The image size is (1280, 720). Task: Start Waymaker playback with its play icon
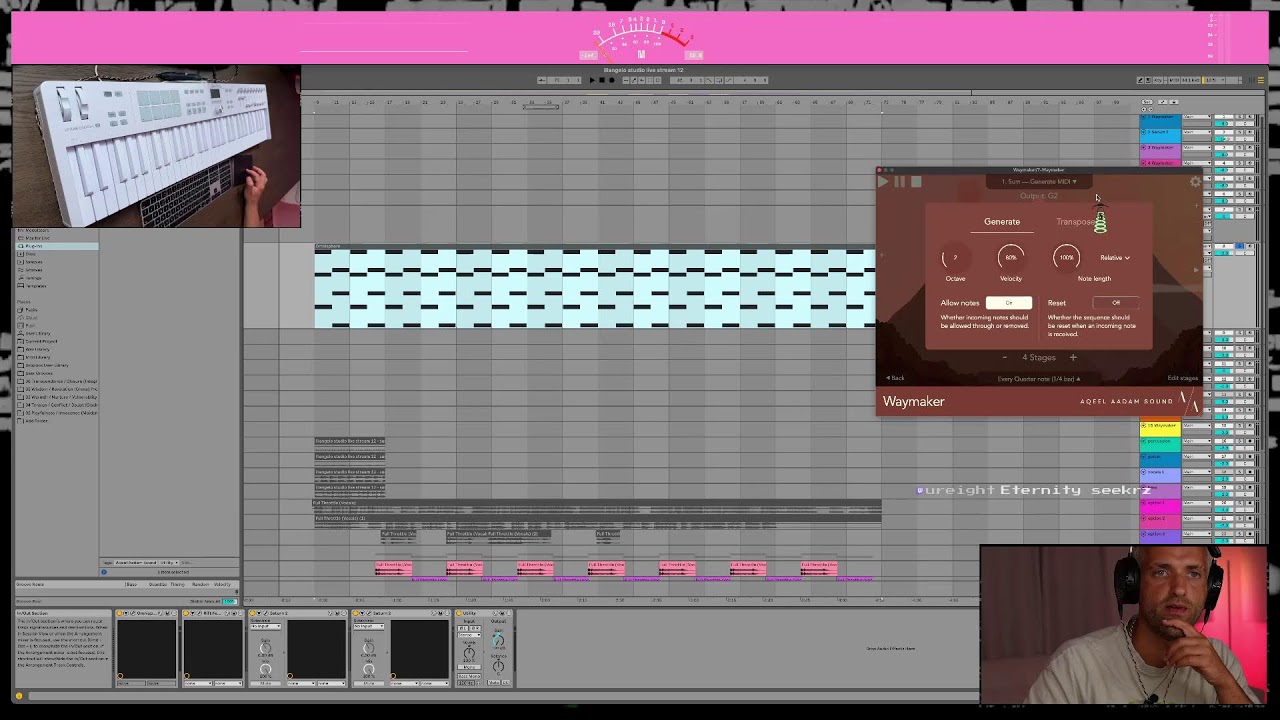coord(883,182)
